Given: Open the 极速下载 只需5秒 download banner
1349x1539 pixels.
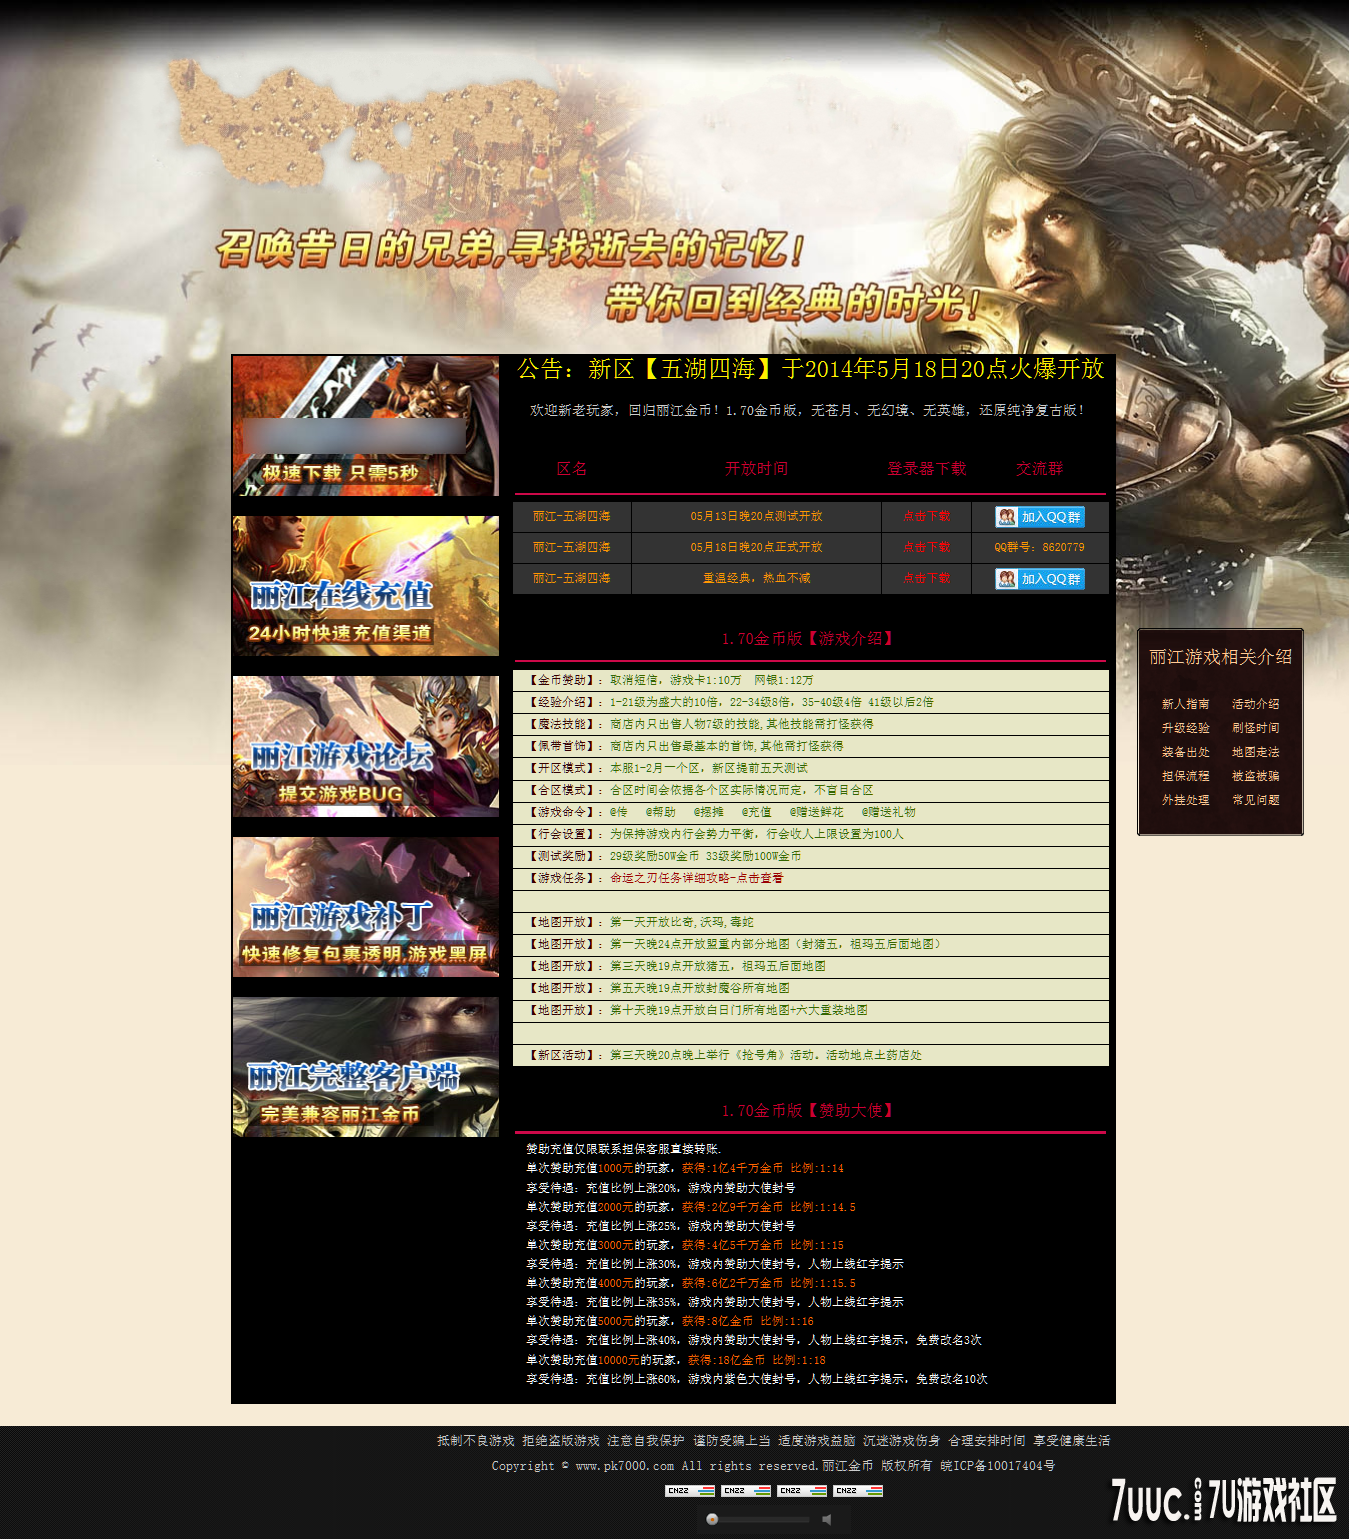Looking at the screenshot, I should coord(366,426).
